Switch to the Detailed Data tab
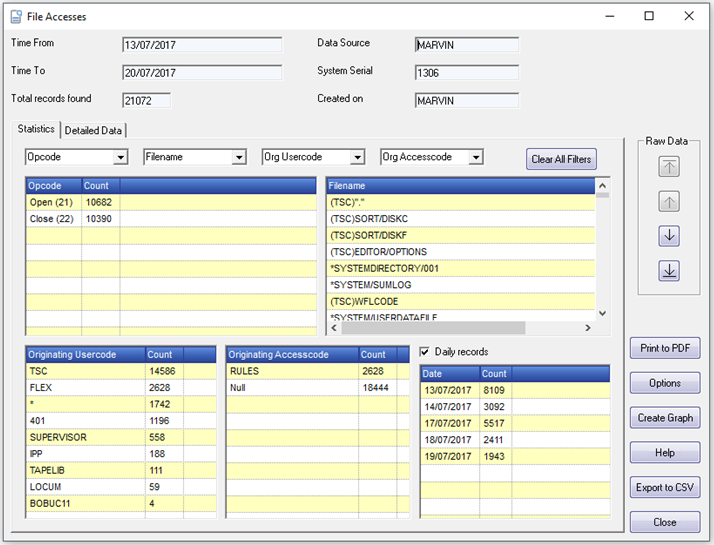Screen dimensions: 714x545 point(93,131)
